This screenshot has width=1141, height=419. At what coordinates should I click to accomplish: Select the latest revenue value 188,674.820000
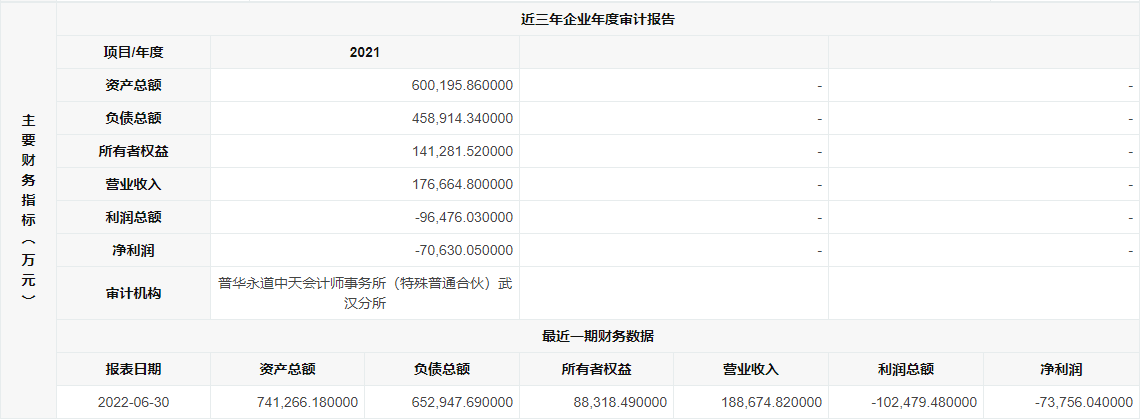[771, 402]
